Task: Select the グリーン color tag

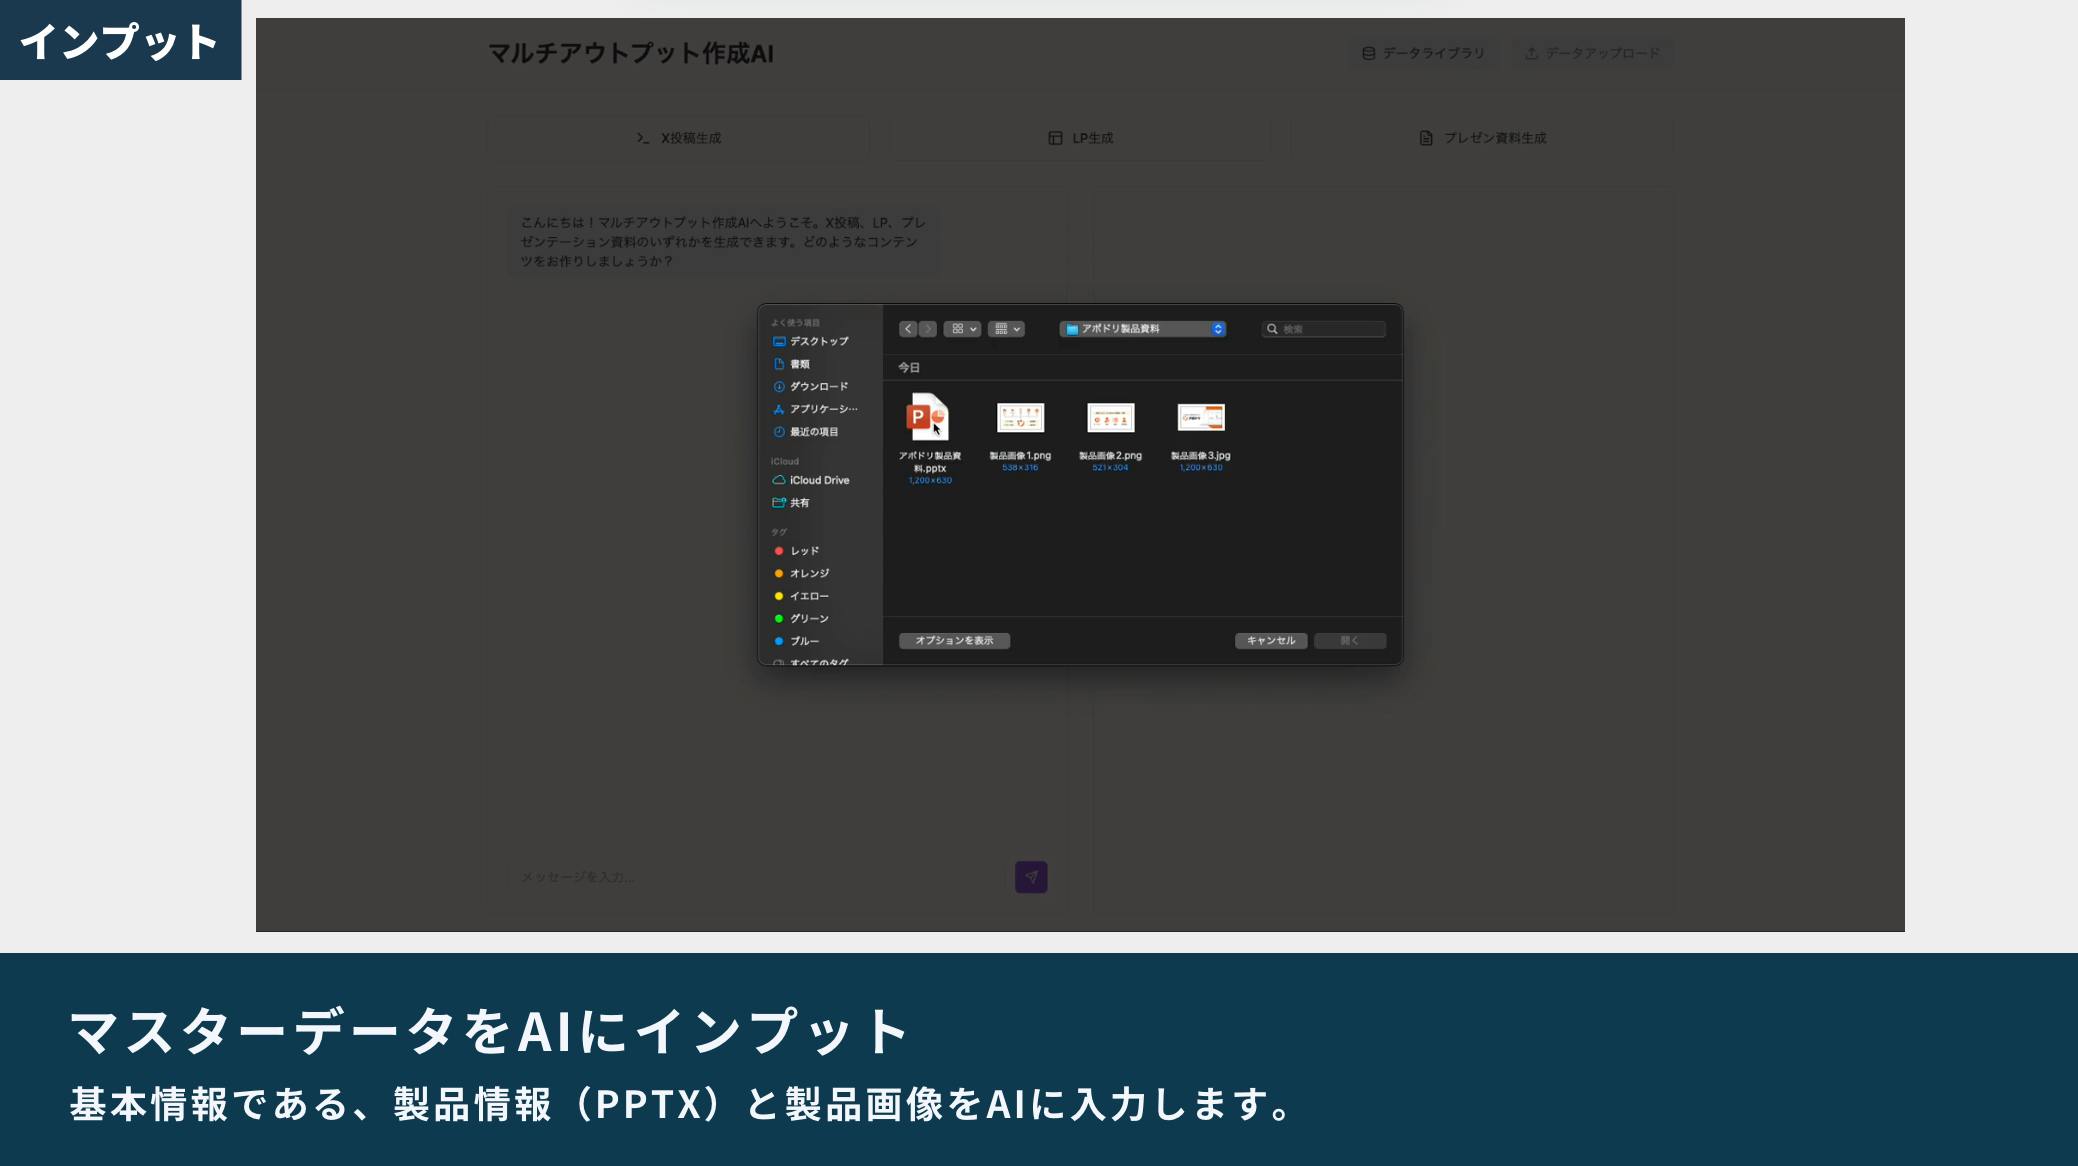Action: click(808, 619)
